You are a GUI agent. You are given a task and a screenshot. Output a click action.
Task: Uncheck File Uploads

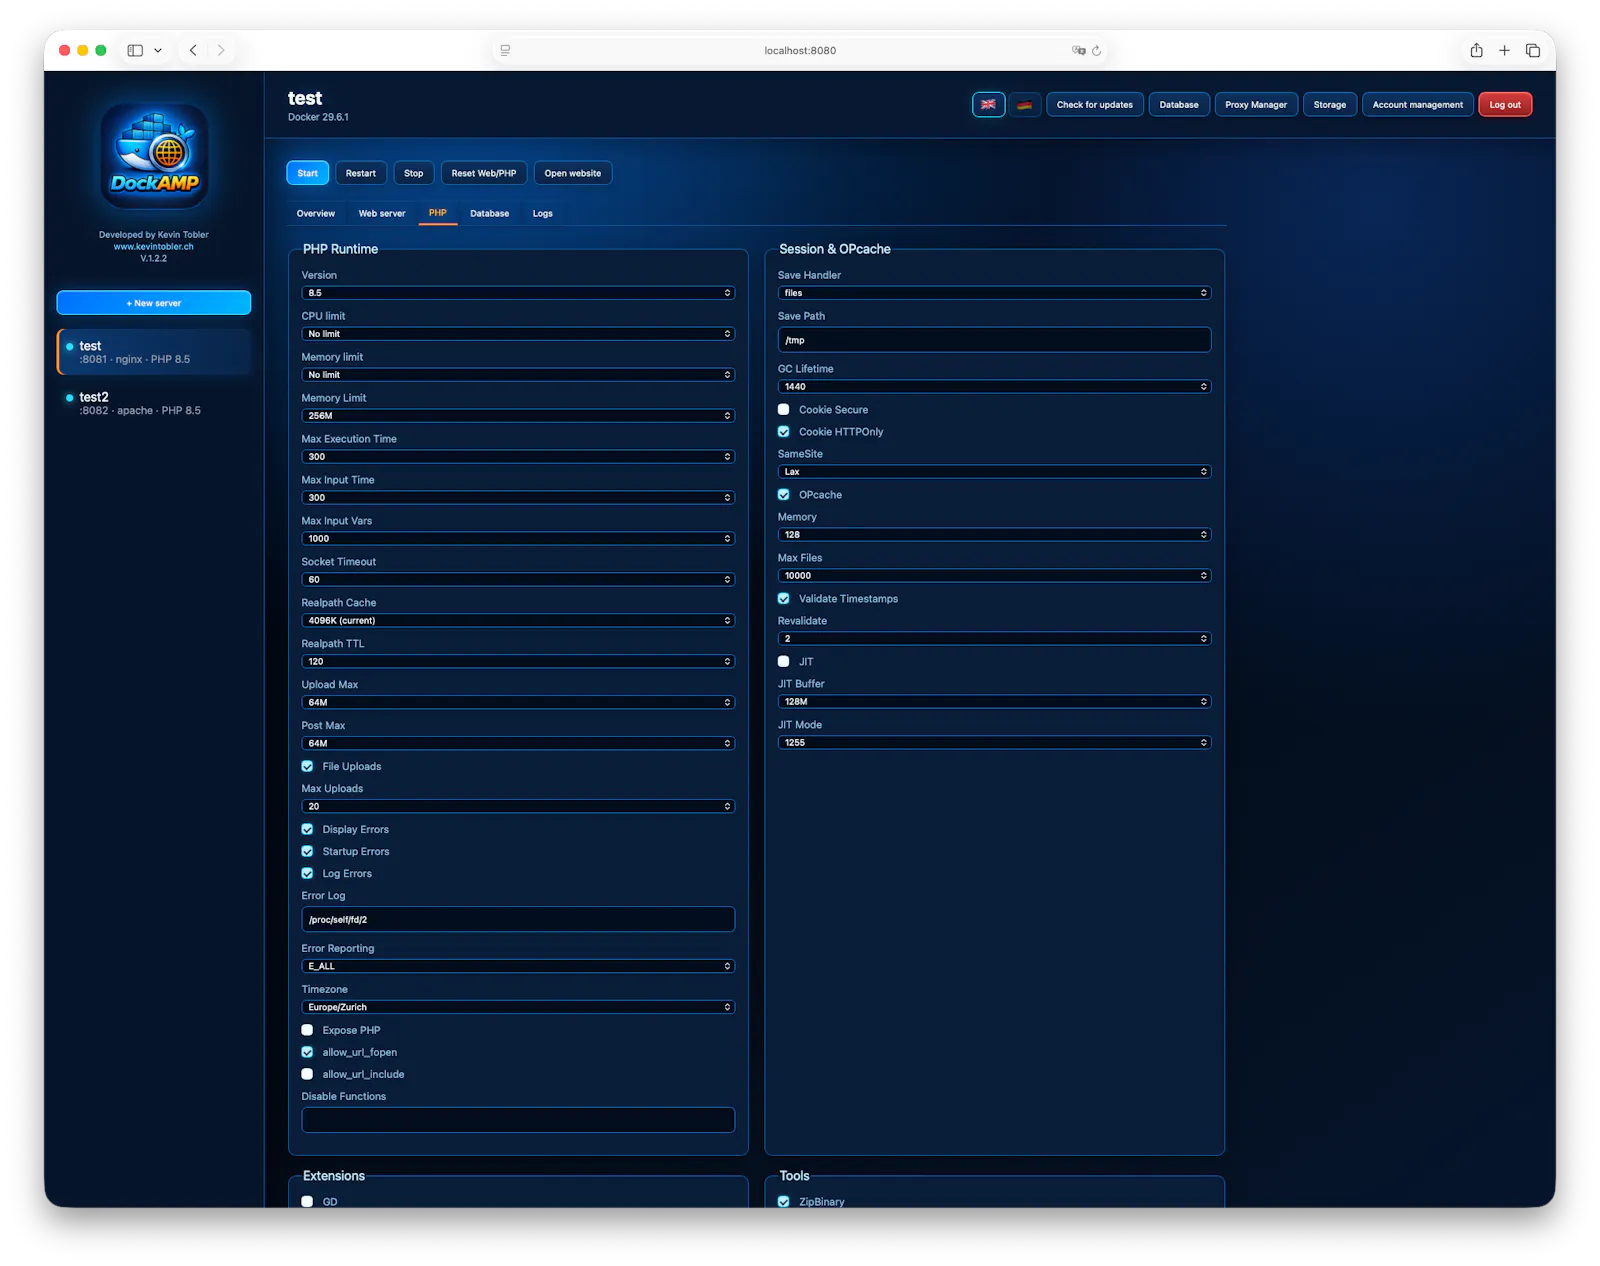click(x=307, y=767)
